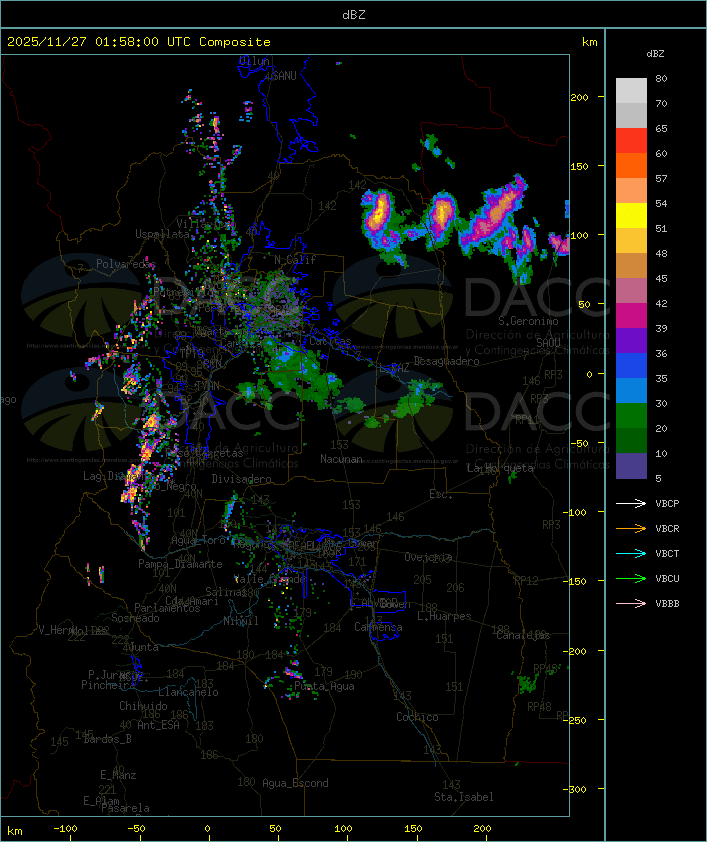Click the dBZ title at the top
This screenshot has width=707, height=842.
pos(354,15)
